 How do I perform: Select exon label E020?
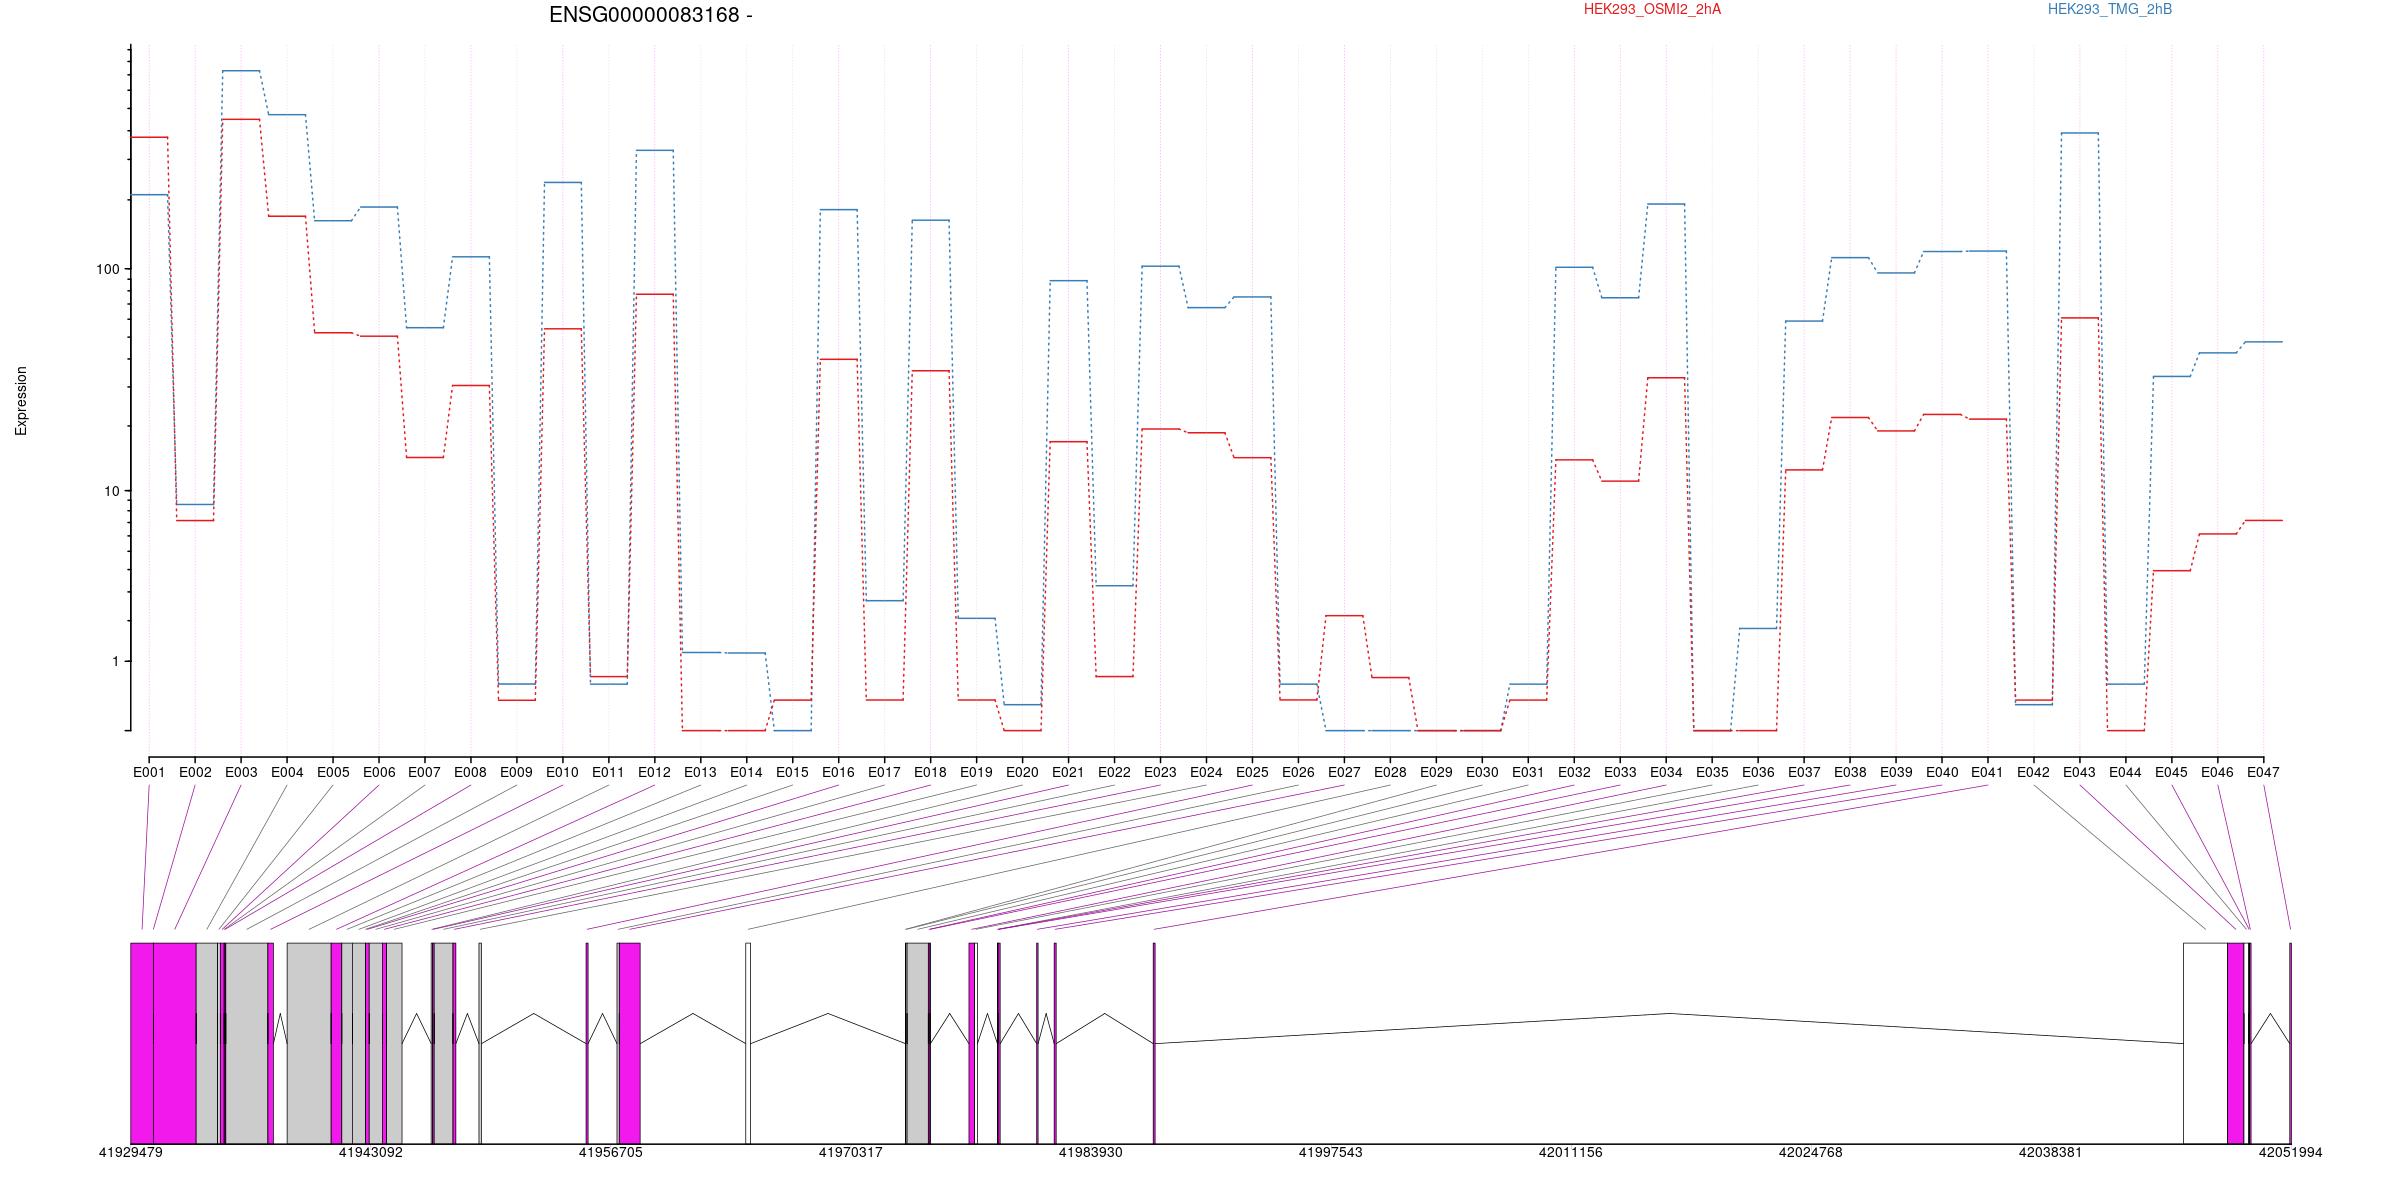pyautogui.click(x=1022, y=772)
